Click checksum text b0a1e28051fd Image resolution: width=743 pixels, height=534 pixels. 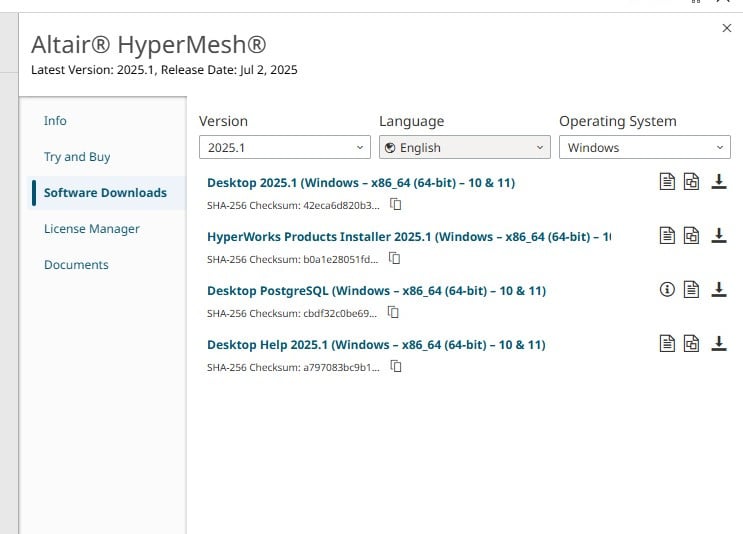click(341, 260)
